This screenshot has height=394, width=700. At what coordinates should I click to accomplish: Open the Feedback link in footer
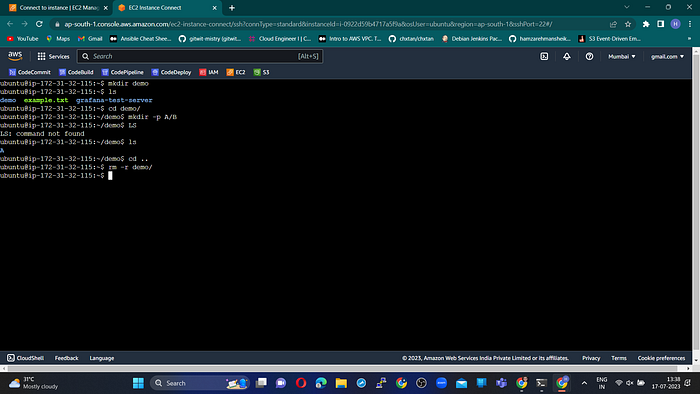coord(67,358)
